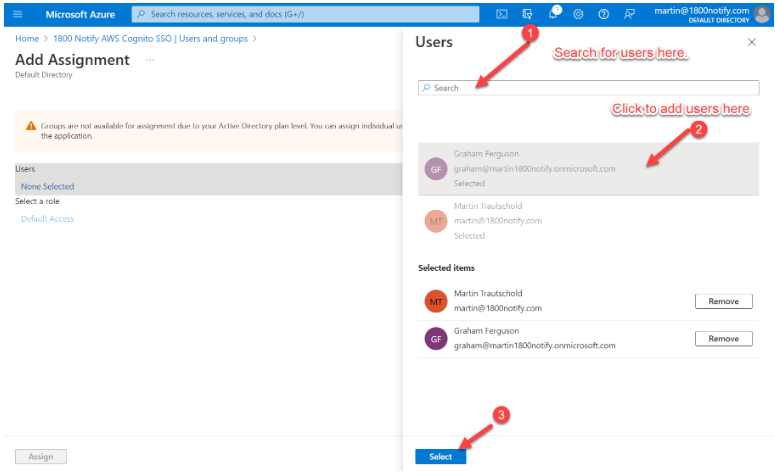Viewport: 775px width, 474px height.
Task: Open the Azure portal hamburger menu
Action: pos(18,14)
